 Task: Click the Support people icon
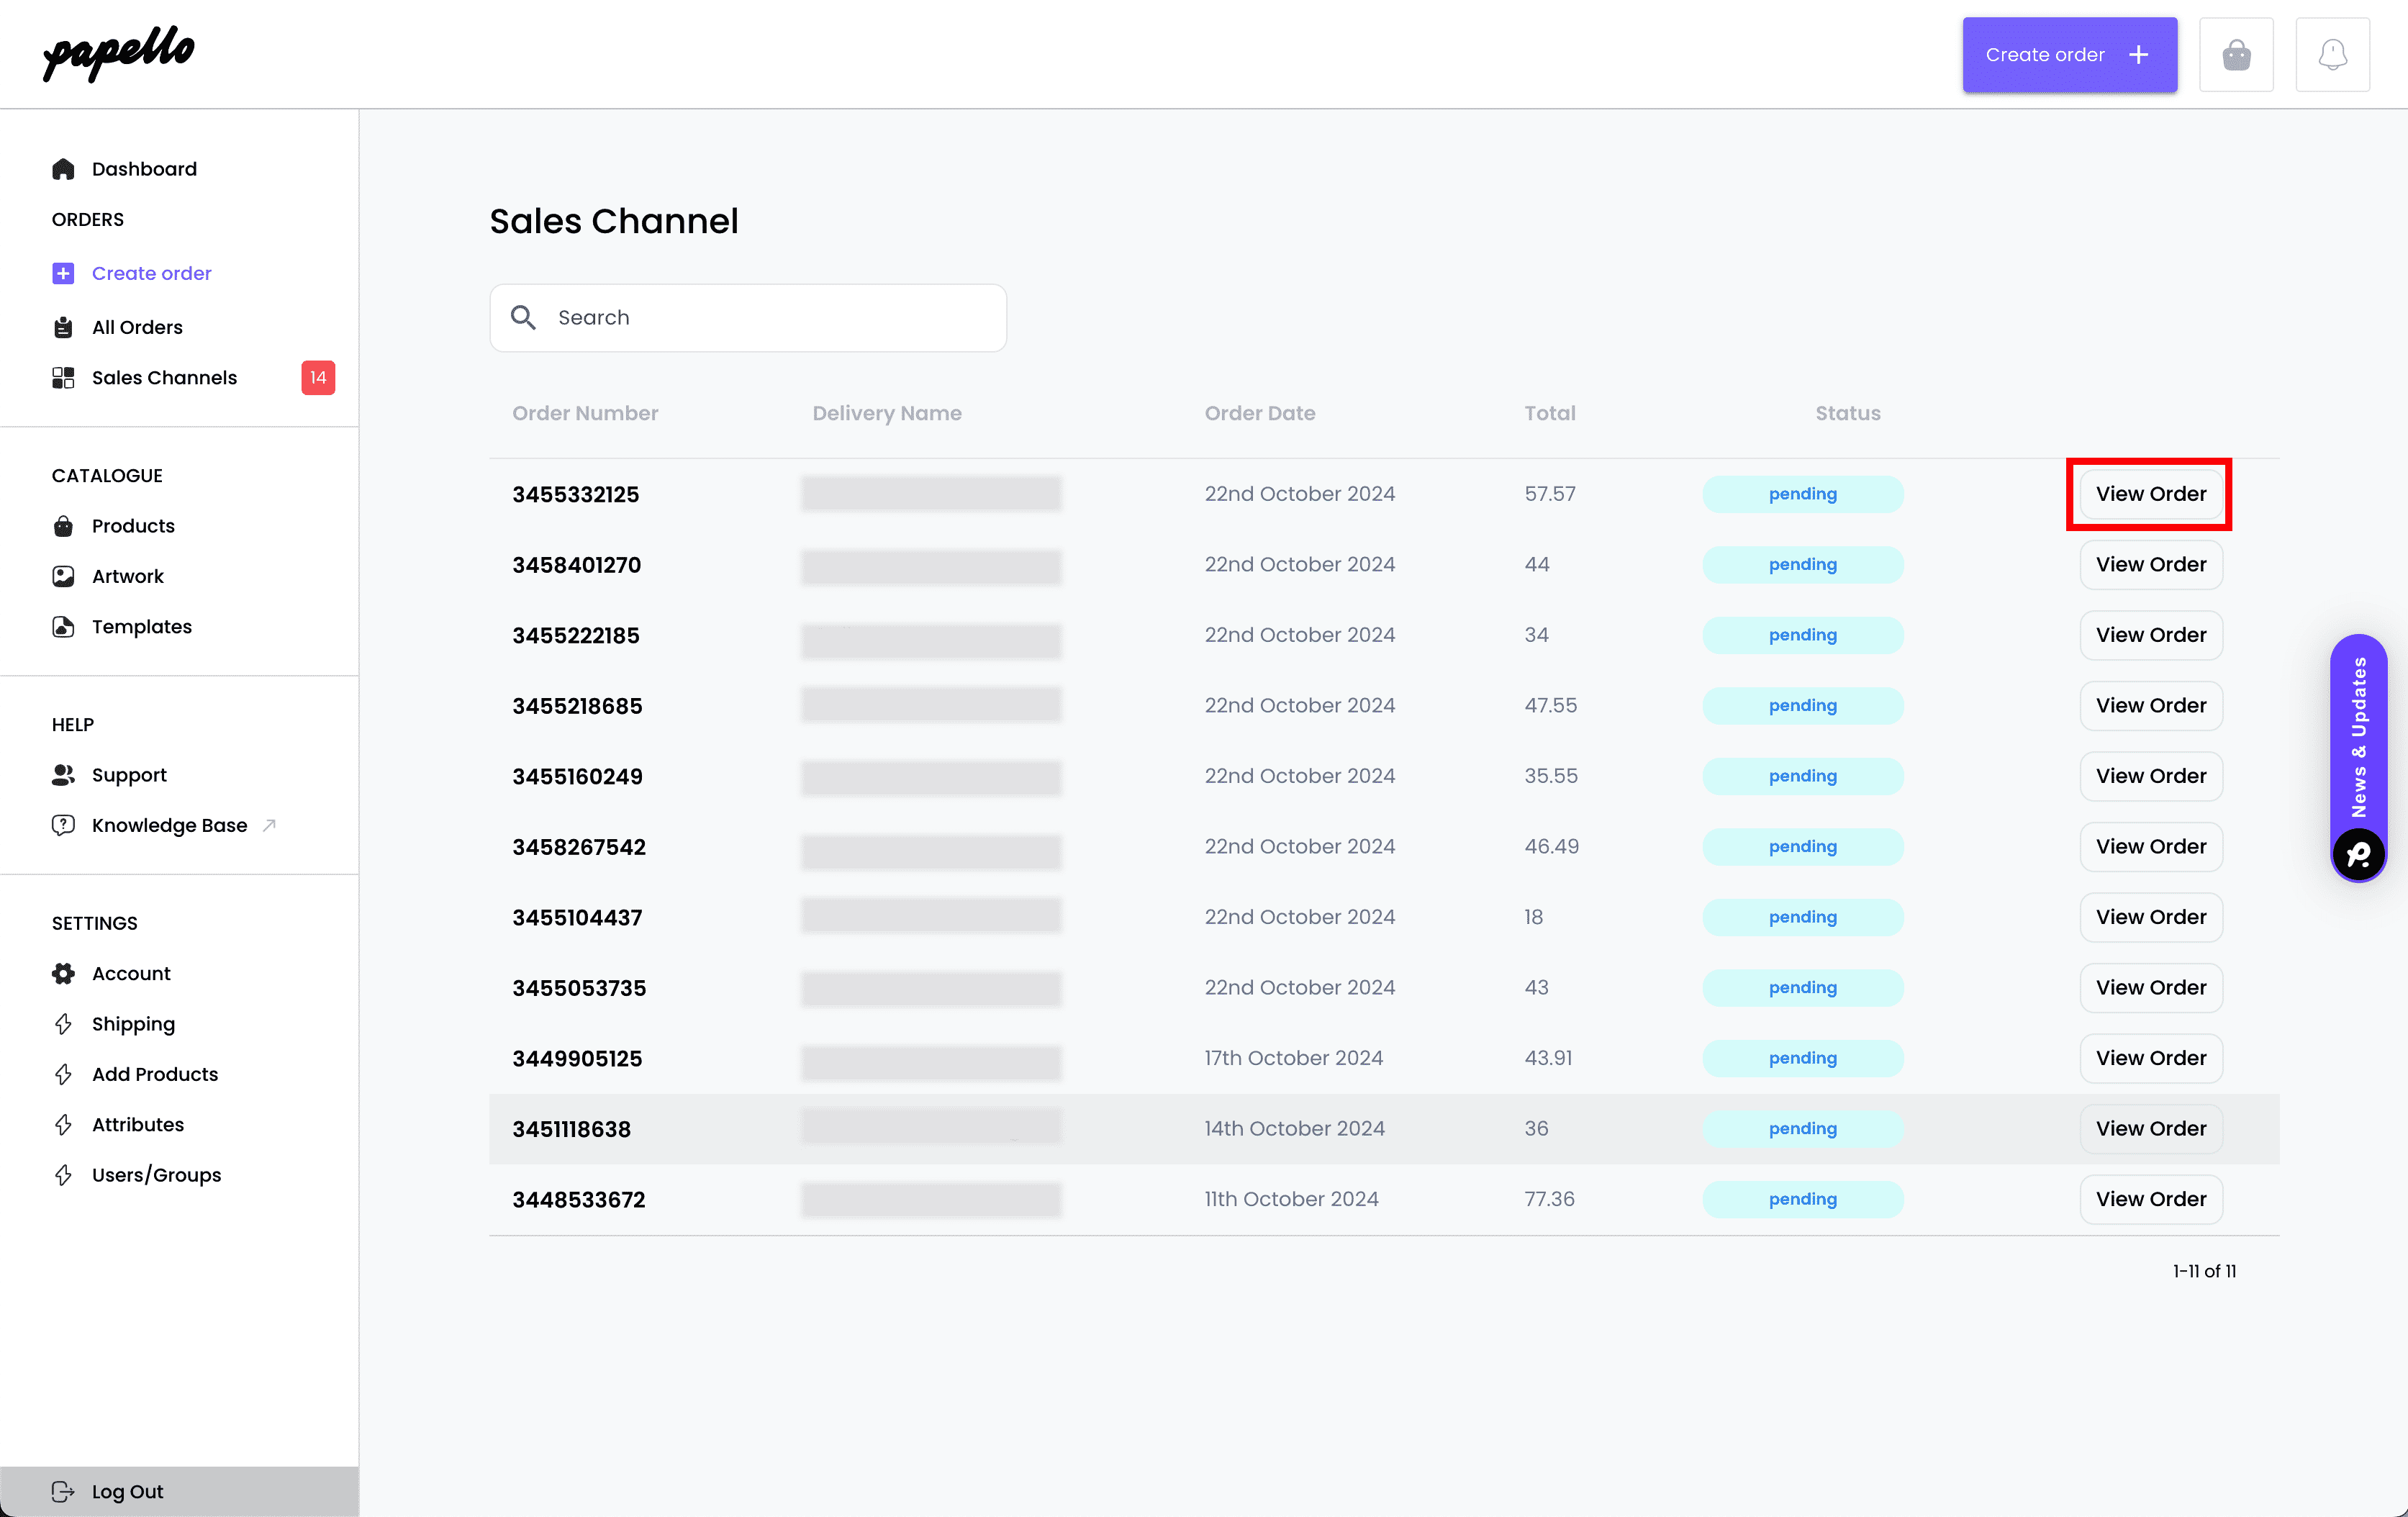[63, 775]
